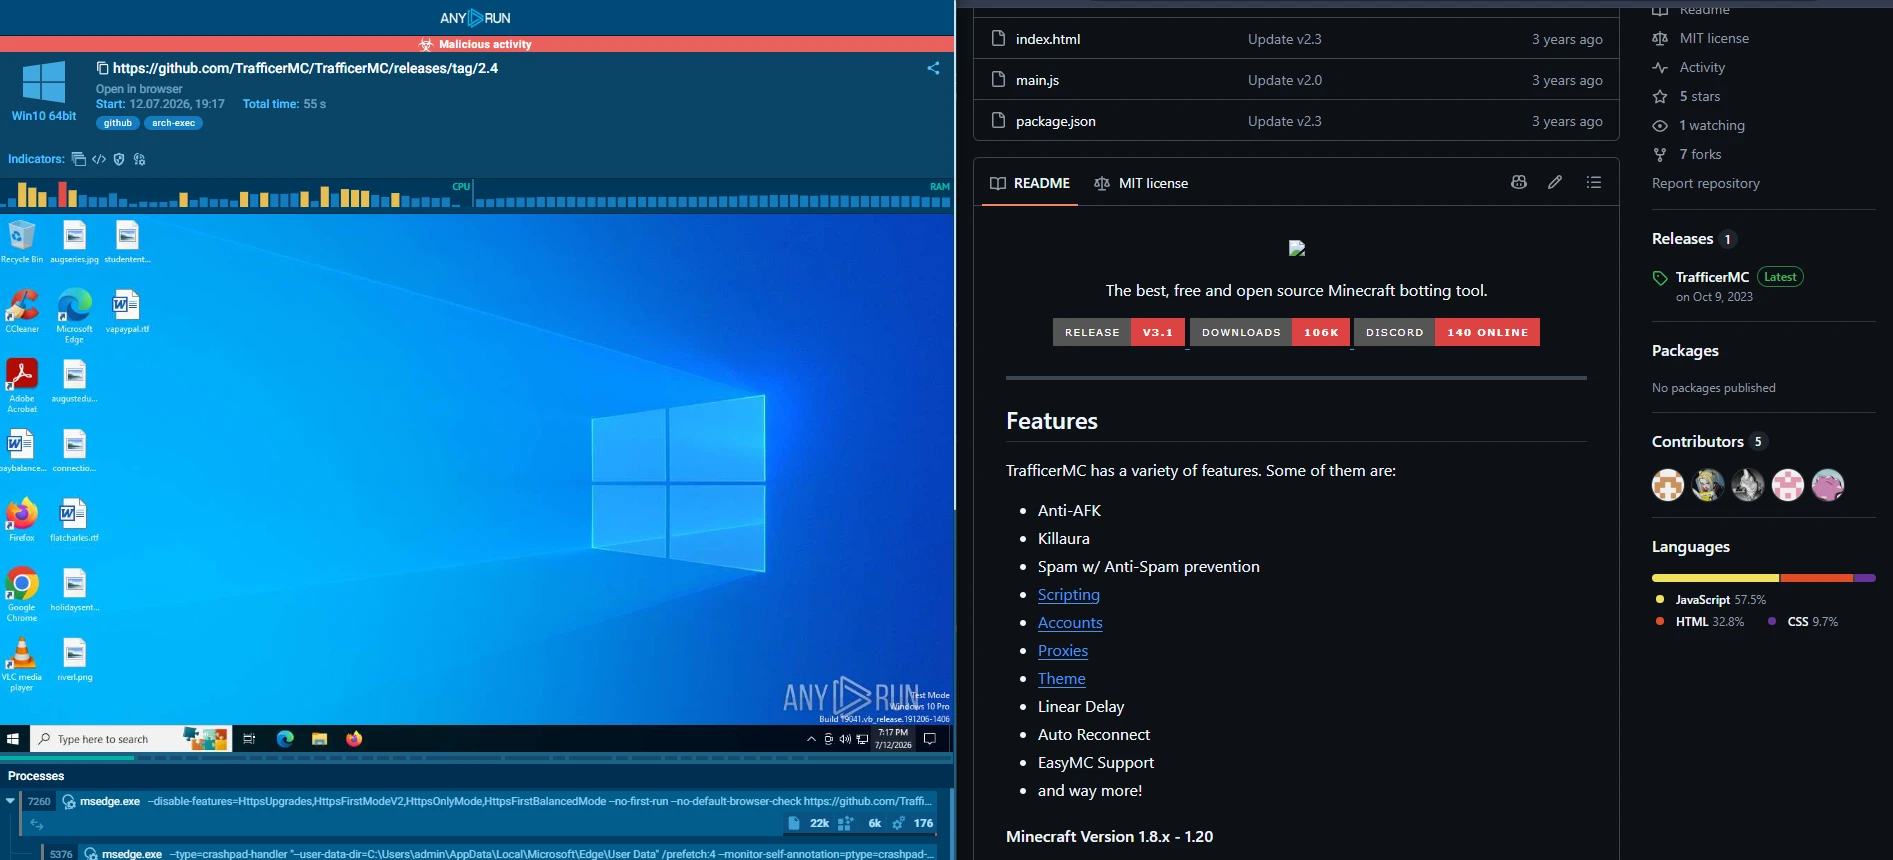This screenshot has height=860, width=1893.
Task: Open Update v2.0 commit message link
Action: click(x=1284, y=80)
